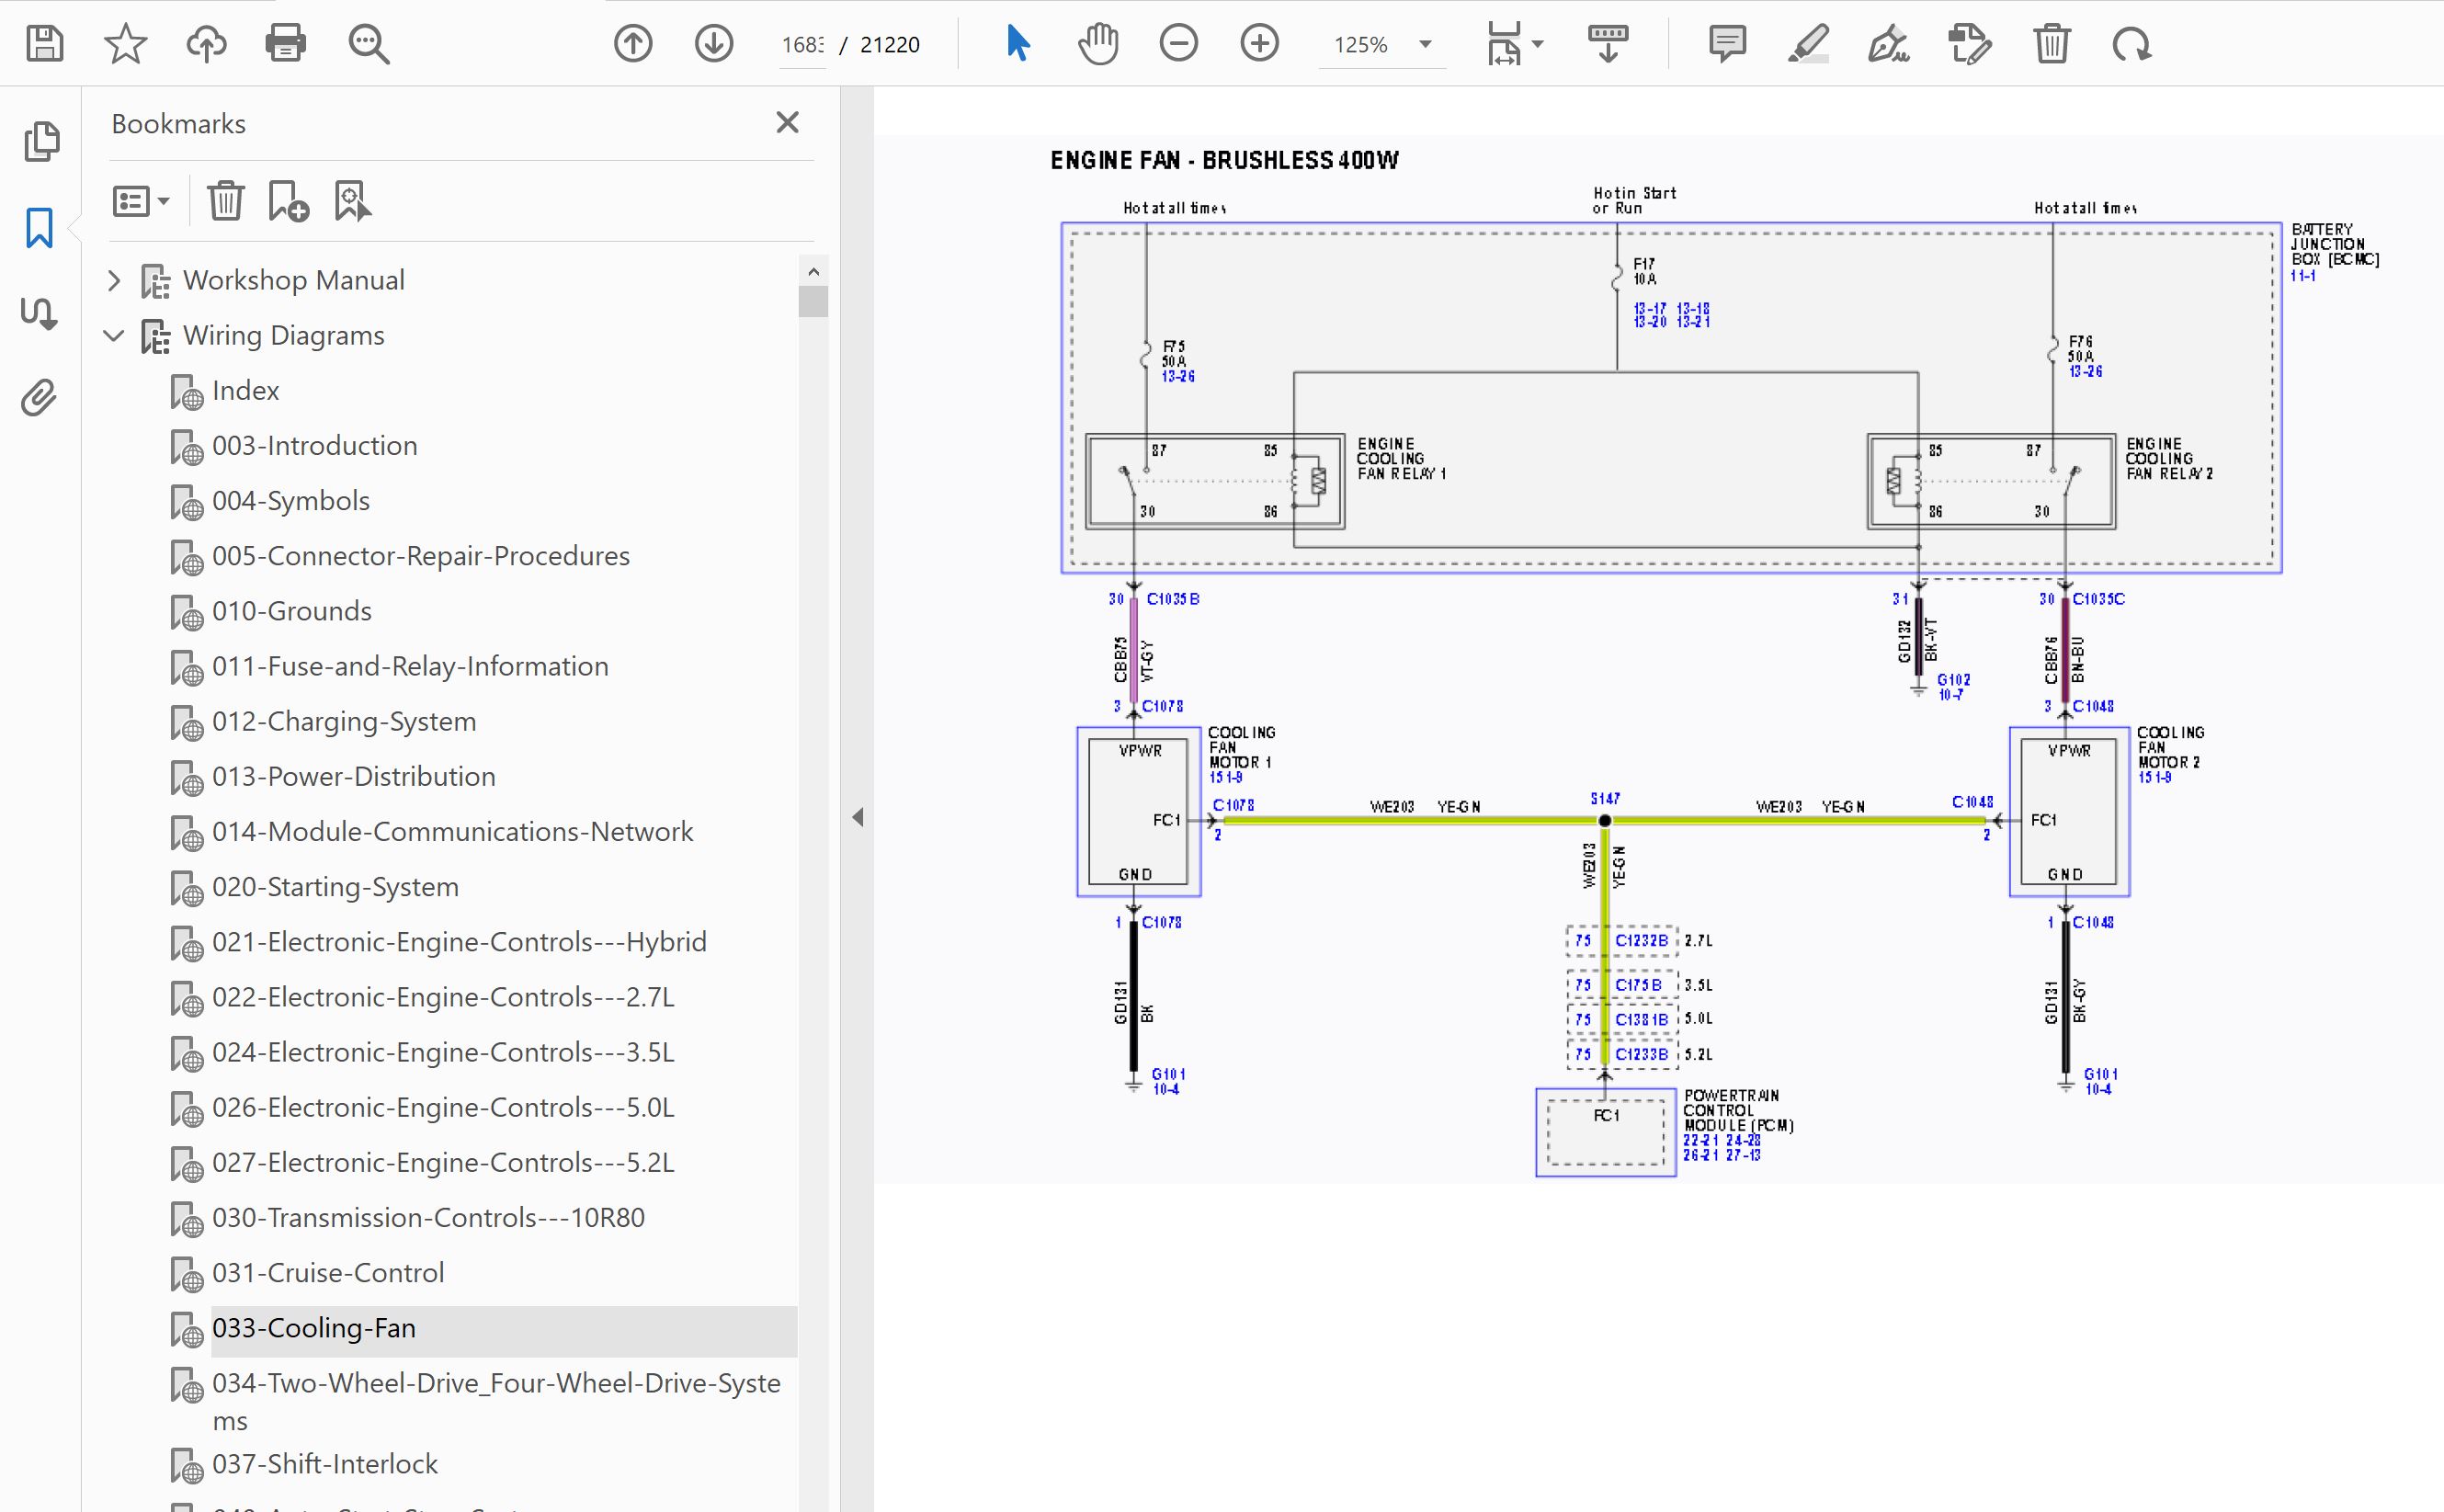Open the 010-Grounds bookmark
This screenshot has width=2444, height=1512.
point(291,611)
